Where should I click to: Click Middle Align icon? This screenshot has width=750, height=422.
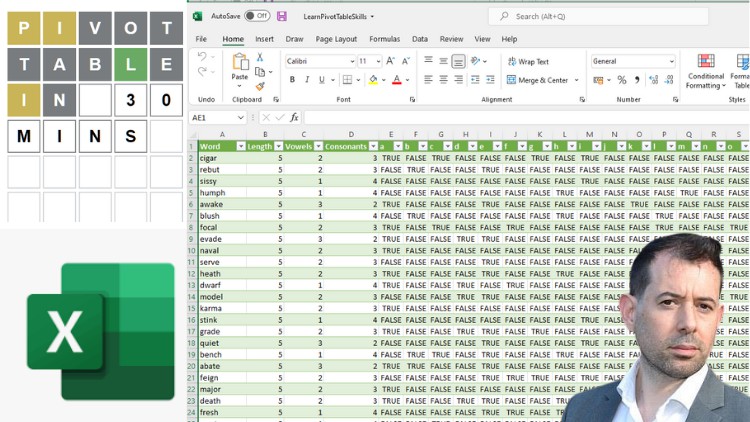(x=443, y=61)
